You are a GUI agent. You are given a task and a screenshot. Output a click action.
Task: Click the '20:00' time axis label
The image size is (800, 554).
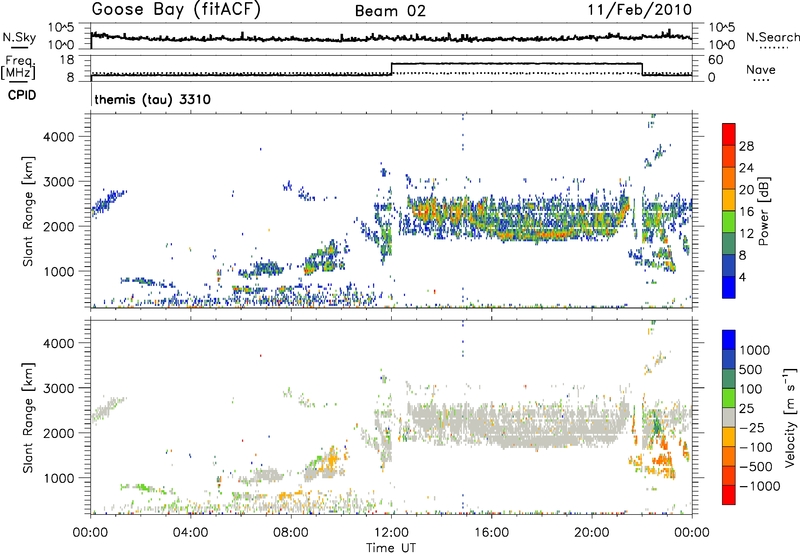591,533
